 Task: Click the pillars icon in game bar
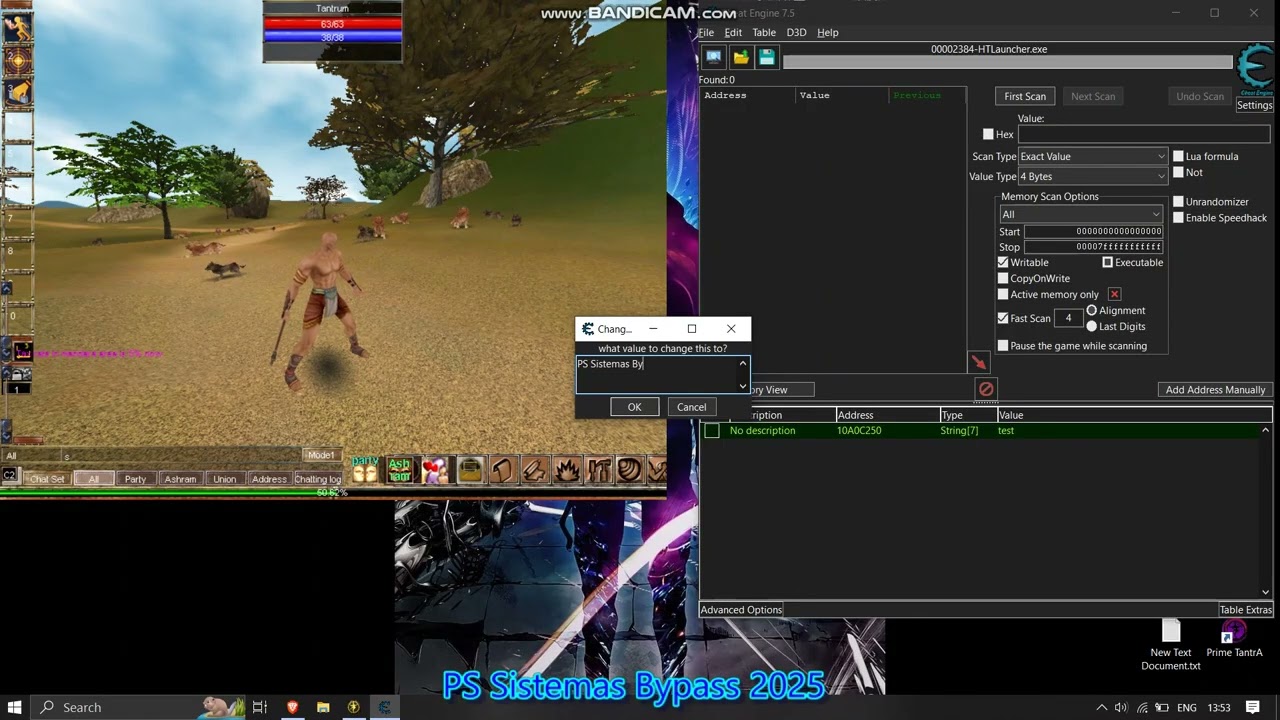[599, 469]
